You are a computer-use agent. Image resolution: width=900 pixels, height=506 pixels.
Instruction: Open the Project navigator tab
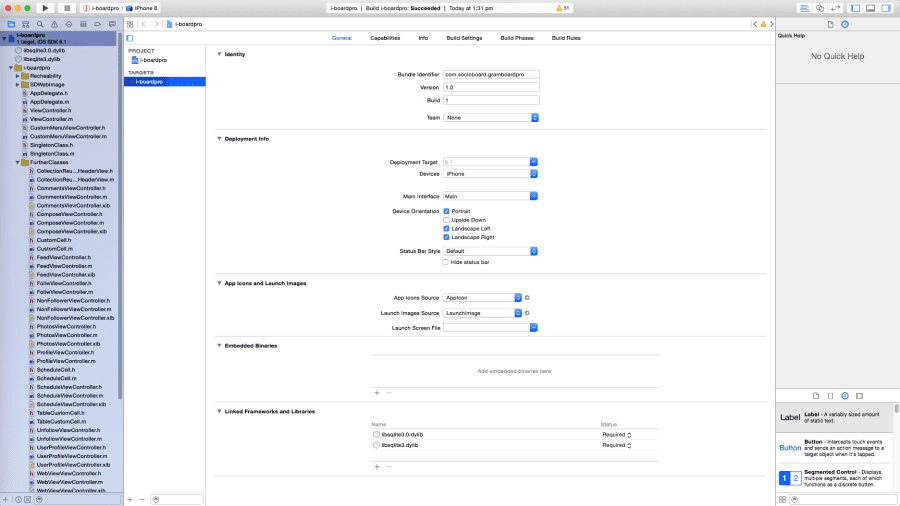click(11, 24)
